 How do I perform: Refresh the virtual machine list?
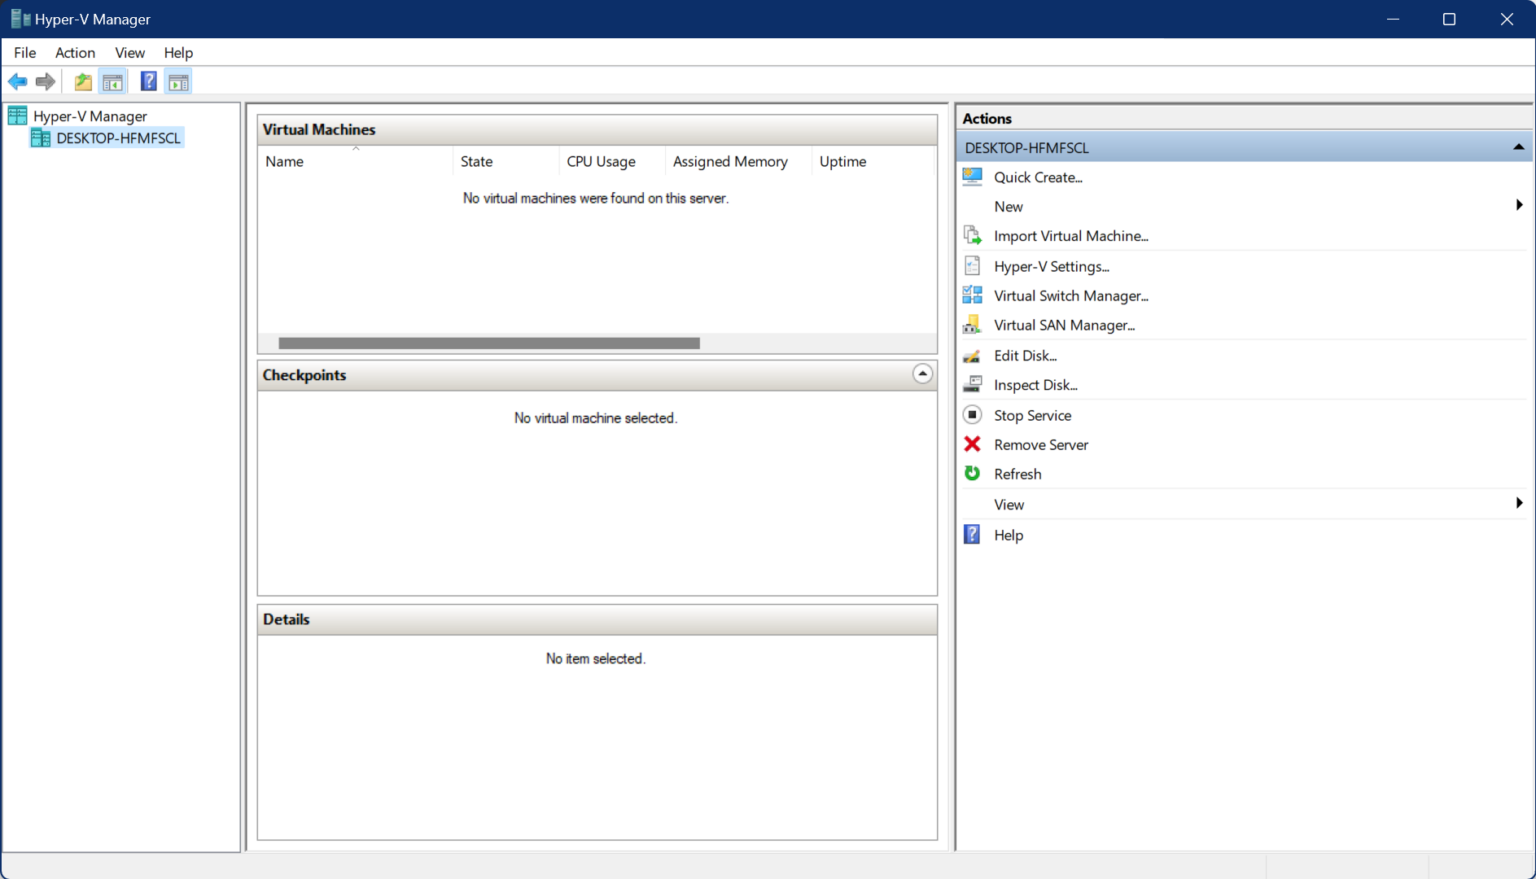tap(1017, 474)
